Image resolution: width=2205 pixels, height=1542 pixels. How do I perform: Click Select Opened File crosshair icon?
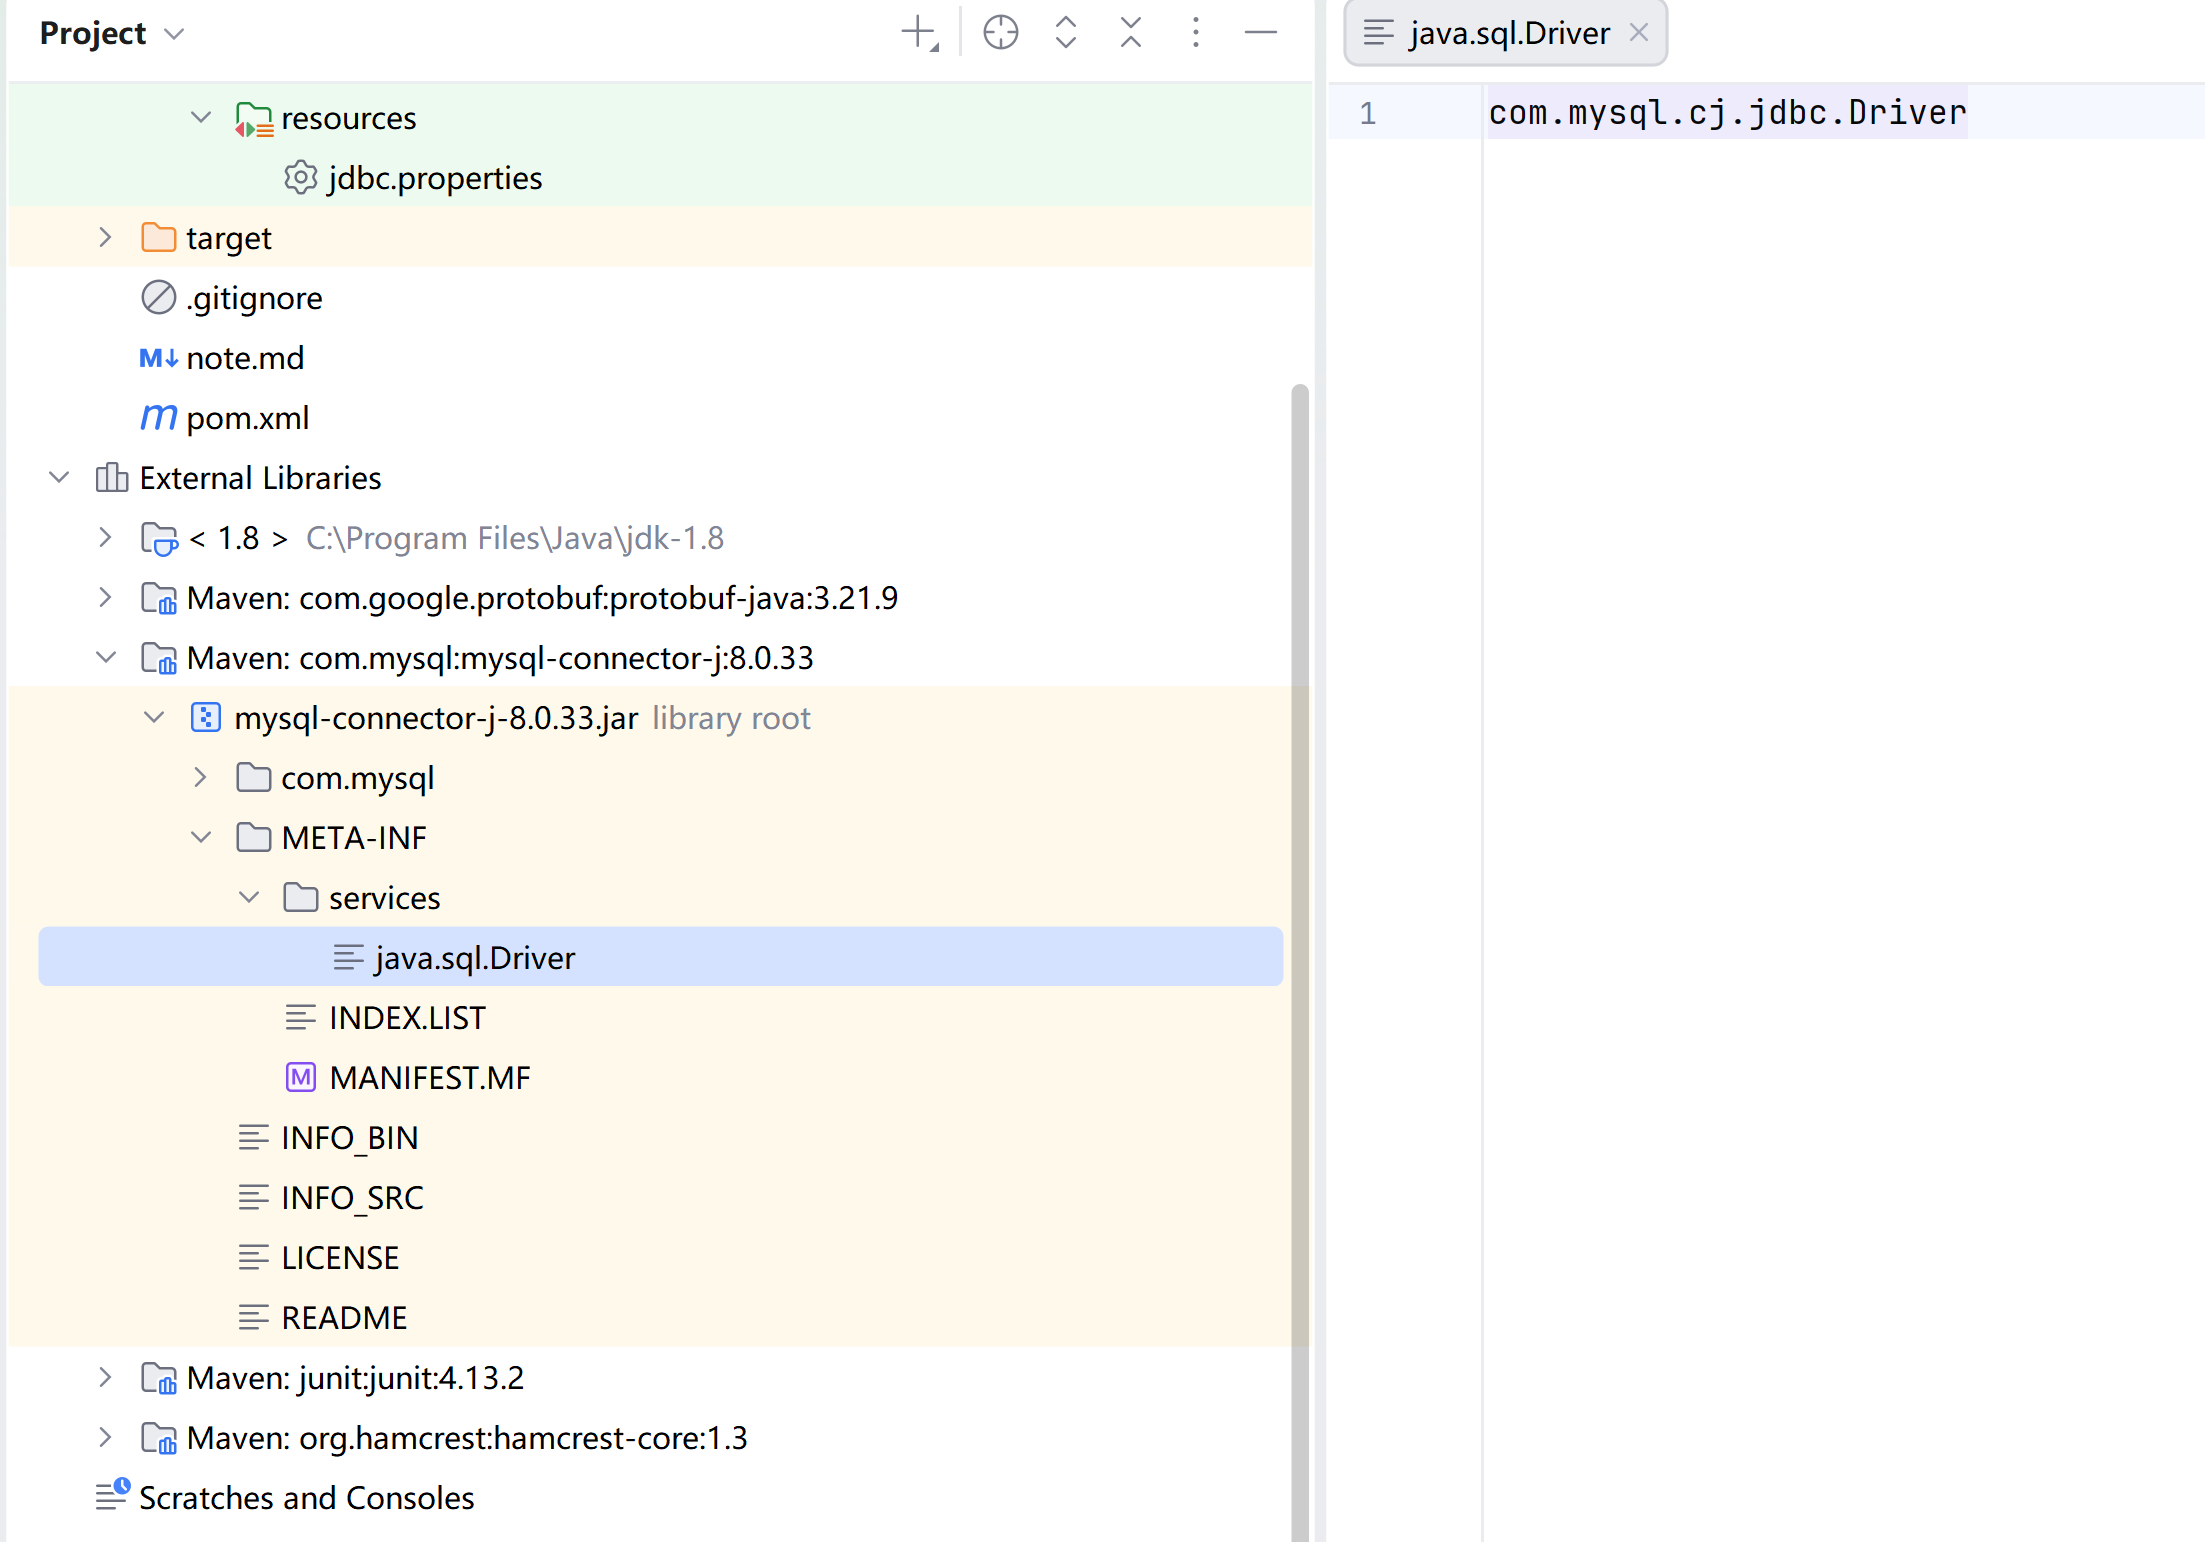click(x=1000, y=33)
